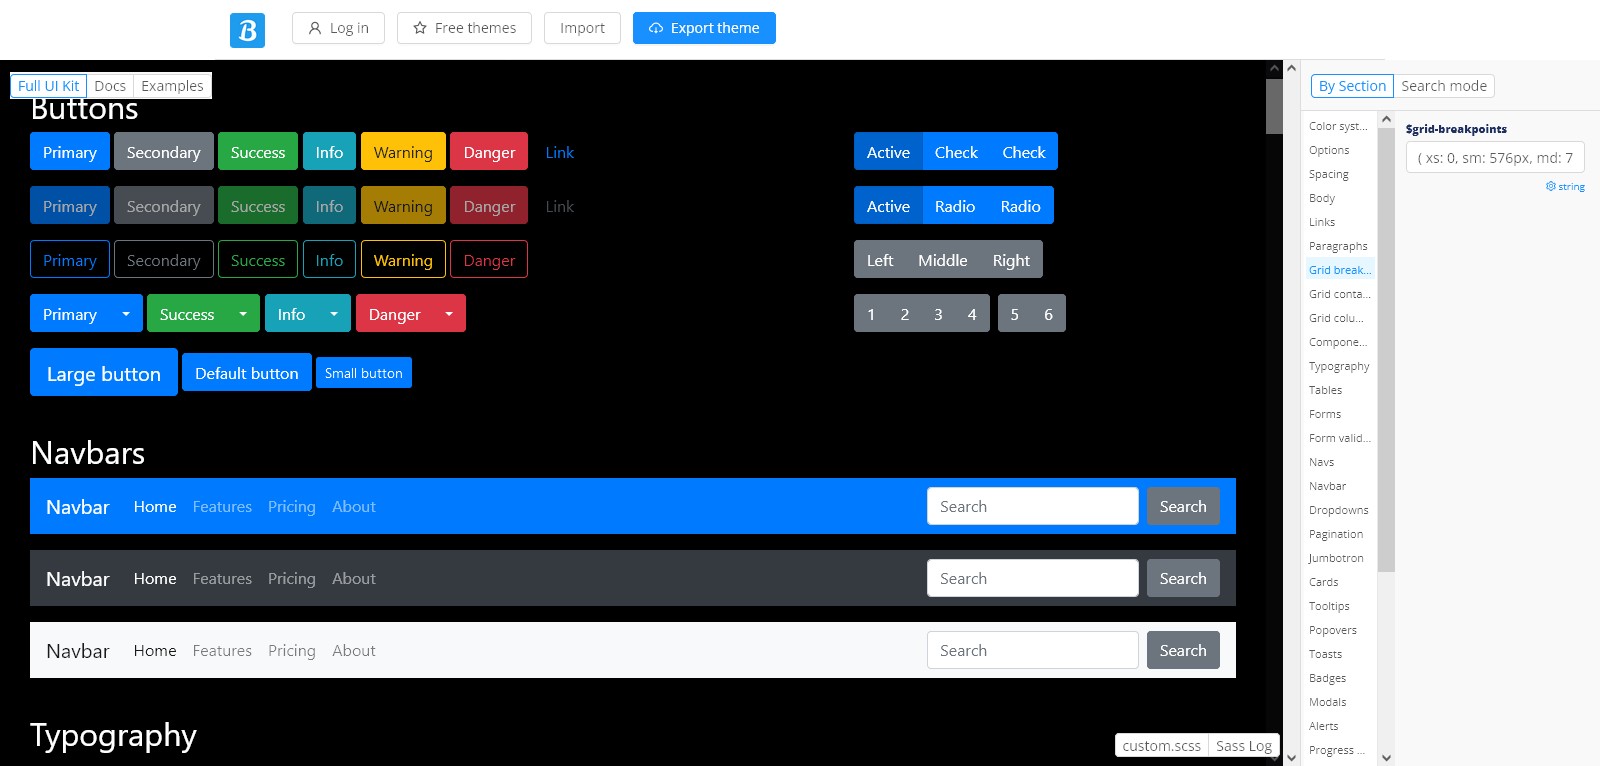
Task: Click the Log in user icon
Action: 315,28
